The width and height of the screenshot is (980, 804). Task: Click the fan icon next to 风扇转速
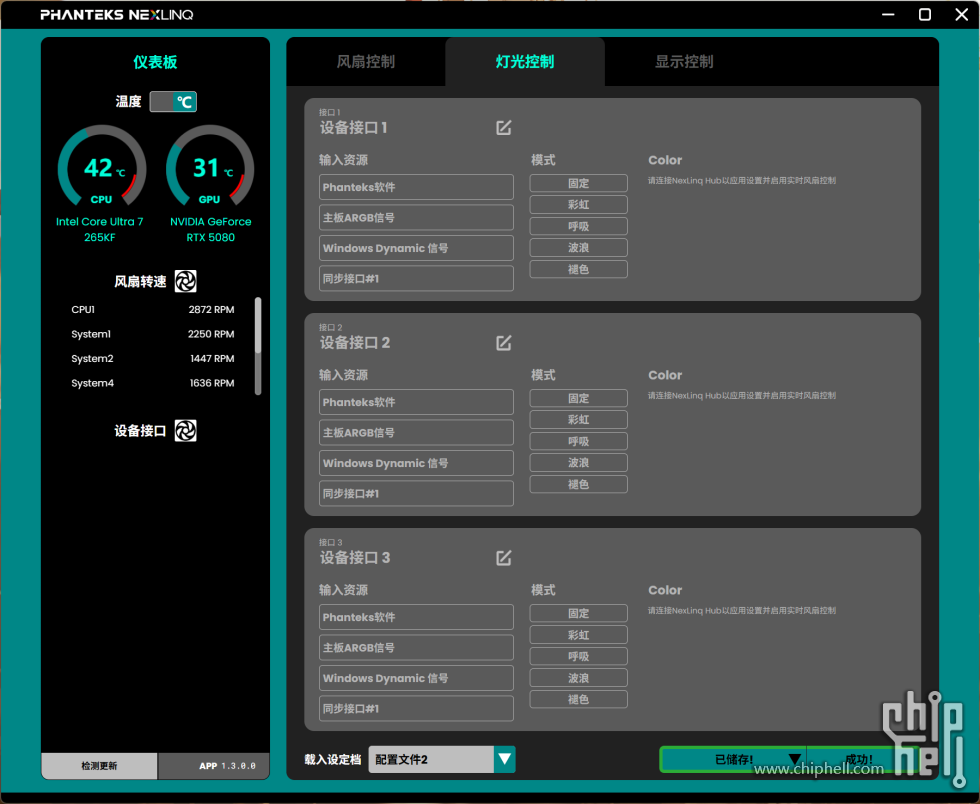coord(185,281)
